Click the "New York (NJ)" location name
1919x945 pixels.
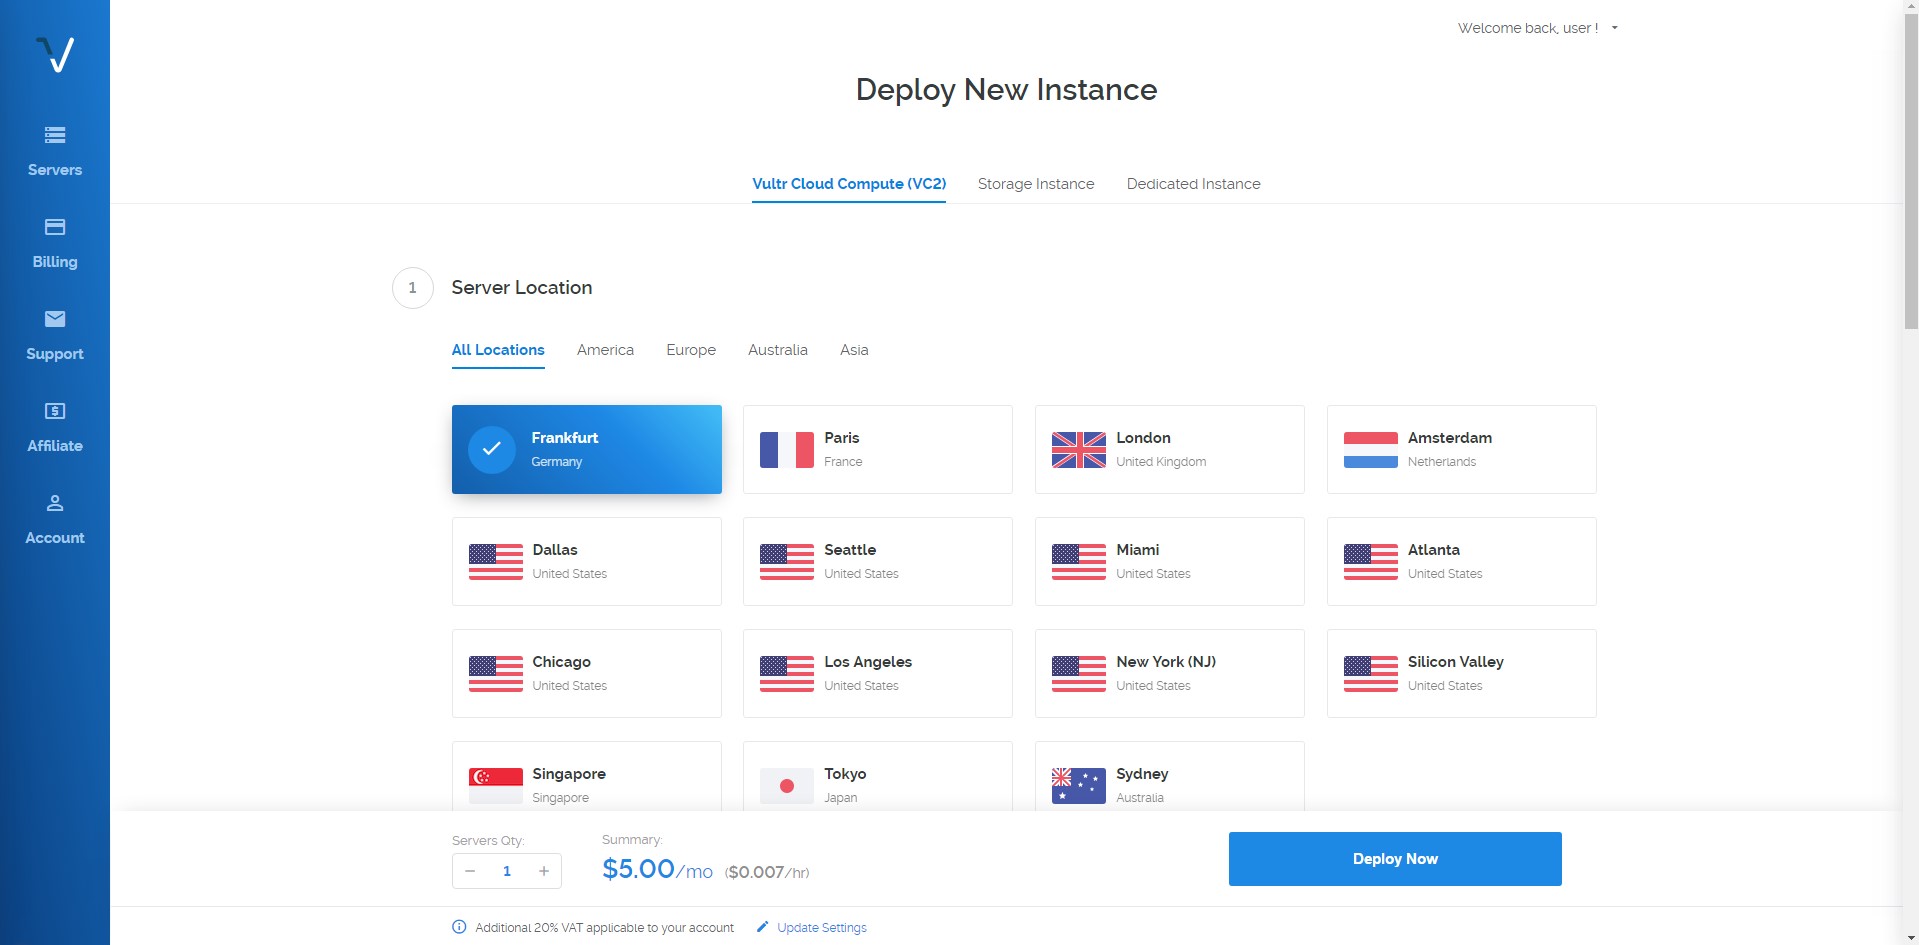pos(1166,662)
